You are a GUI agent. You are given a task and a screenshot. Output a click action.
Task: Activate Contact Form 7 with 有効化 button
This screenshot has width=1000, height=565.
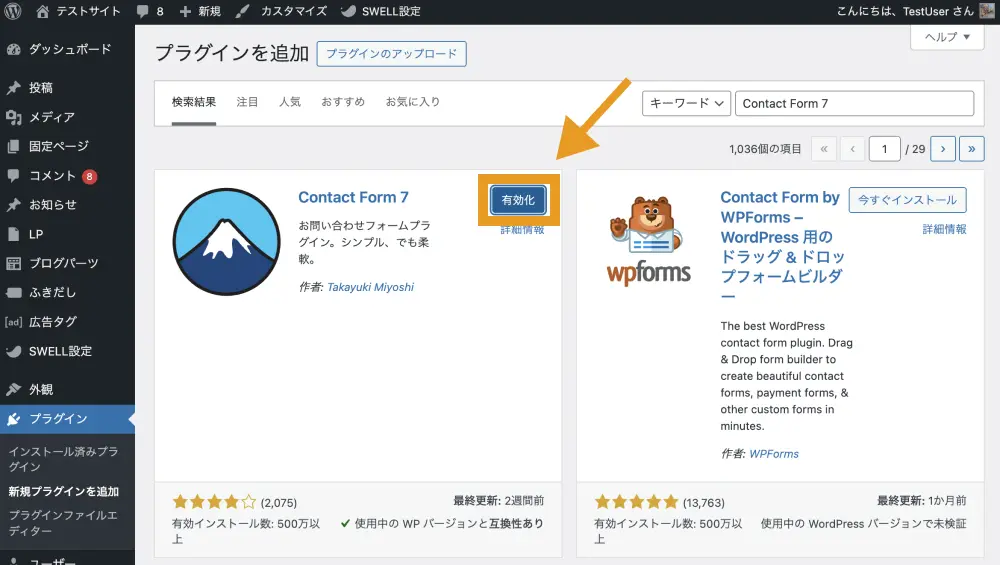point(518,200)
